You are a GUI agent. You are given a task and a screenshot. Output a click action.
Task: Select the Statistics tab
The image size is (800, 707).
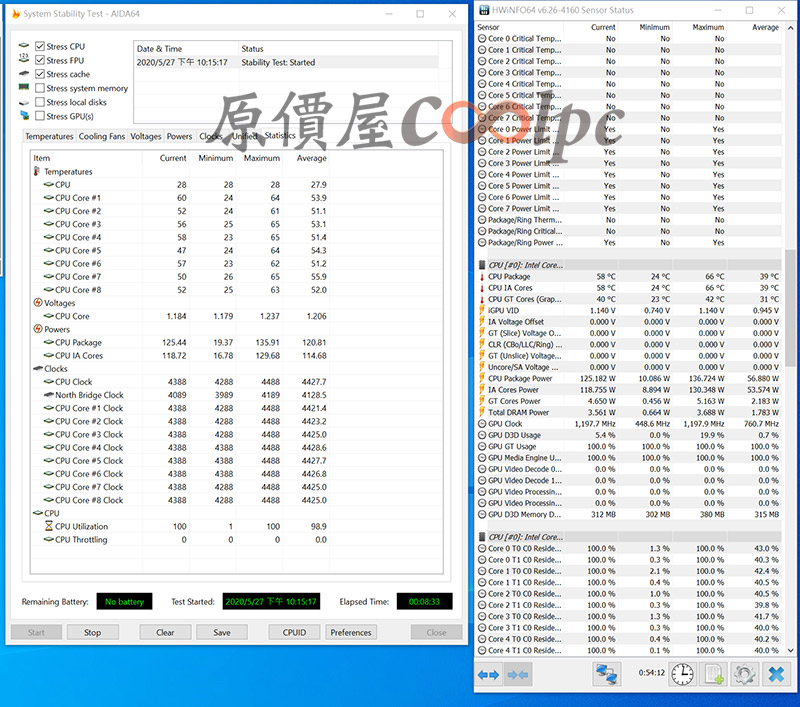(280, 135)
